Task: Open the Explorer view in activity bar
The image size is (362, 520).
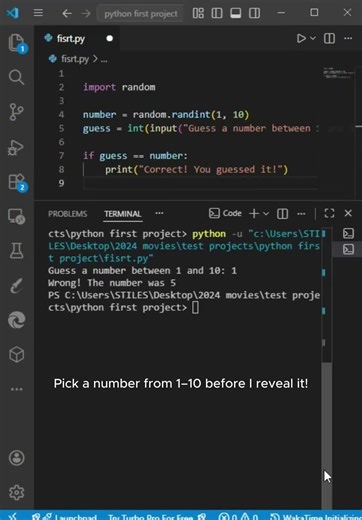Action: coord(17,43)
